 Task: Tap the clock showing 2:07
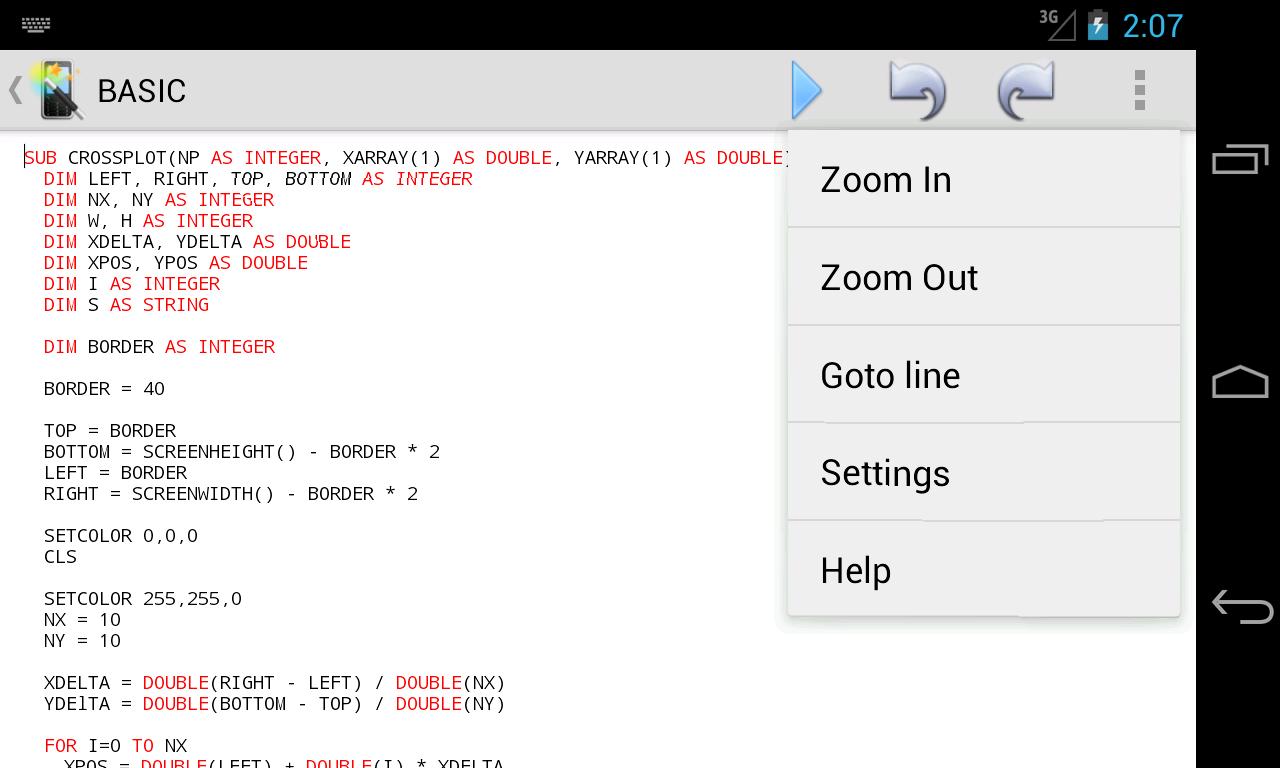(x=1150, y=26)
